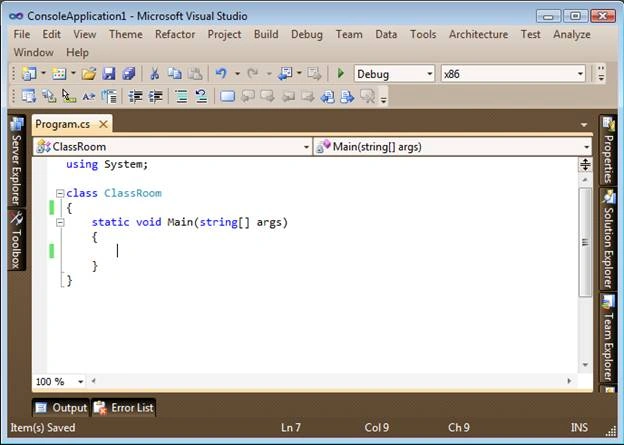Open the Main(string[] args) member dropdown
Viewport: 624px width, 445px height.
(452, 147)
